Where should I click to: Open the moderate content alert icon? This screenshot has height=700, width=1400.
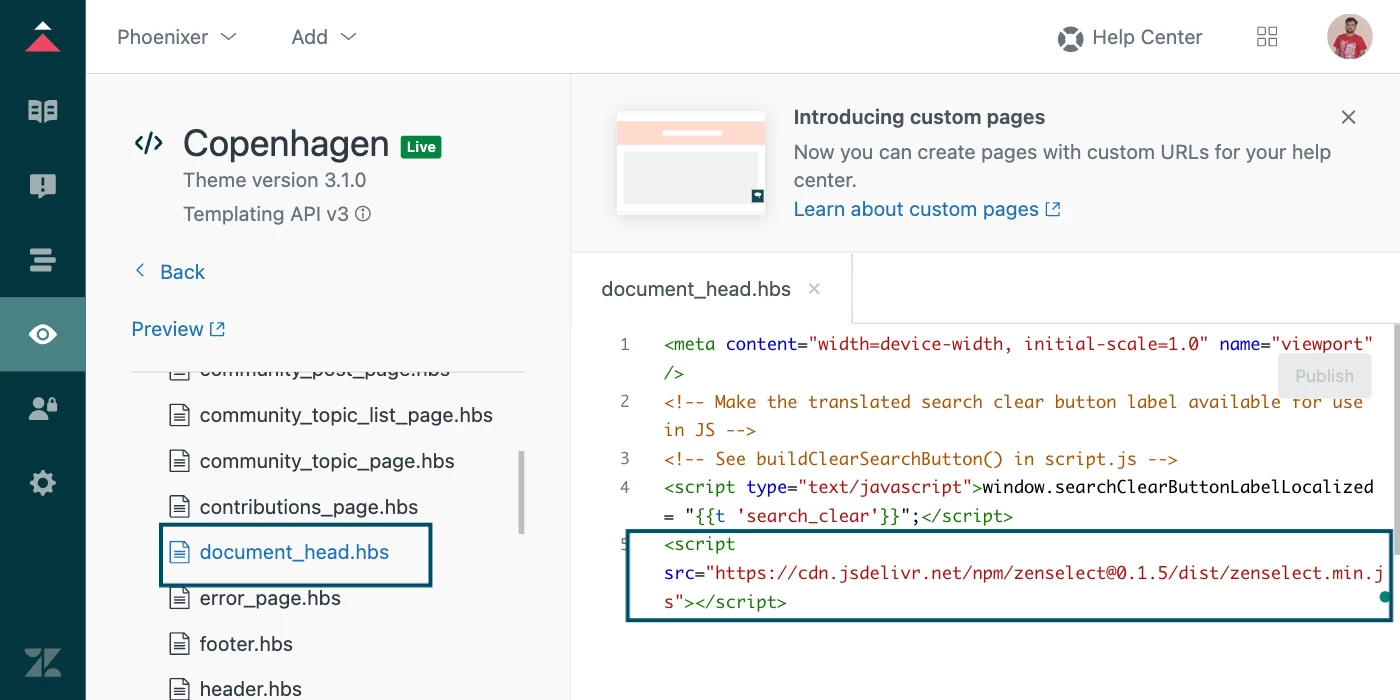(x=43, y=186)
